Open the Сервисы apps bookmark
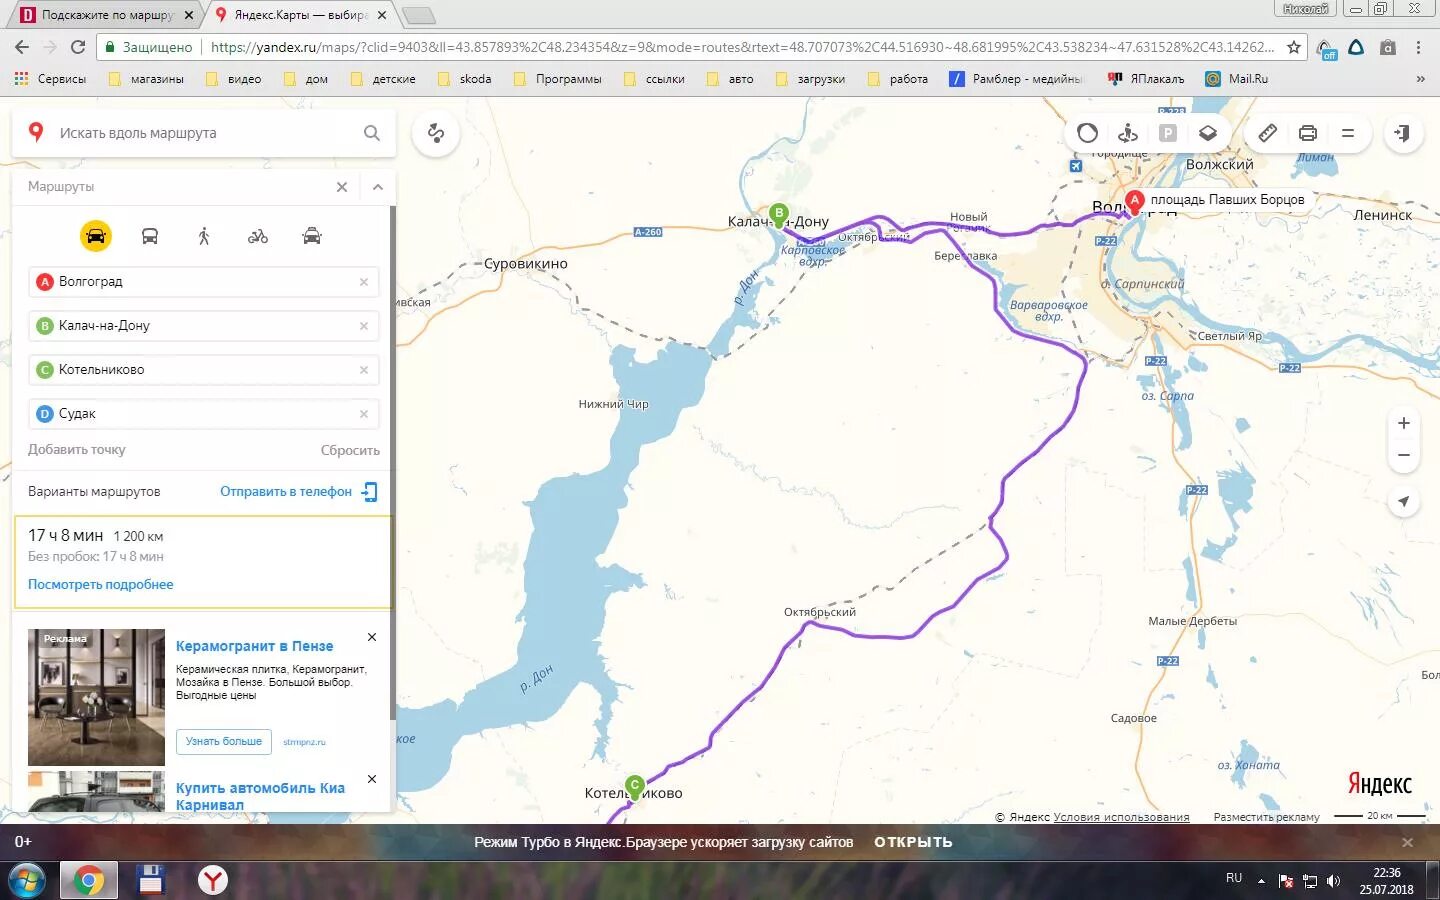The height and width of the screenshot is (900, 1440). click(50, 79)
